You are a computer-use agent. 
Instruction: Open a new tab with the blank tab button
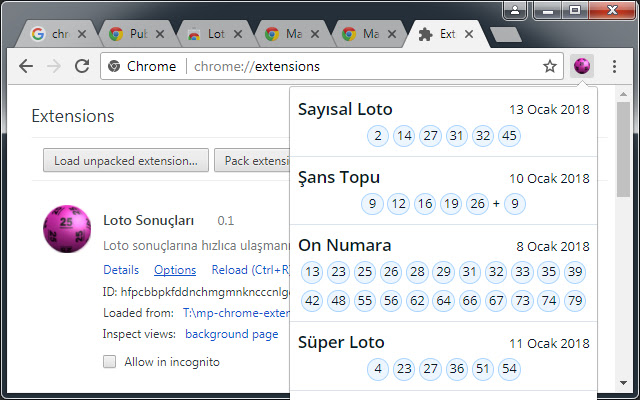(x=506, y=35)
